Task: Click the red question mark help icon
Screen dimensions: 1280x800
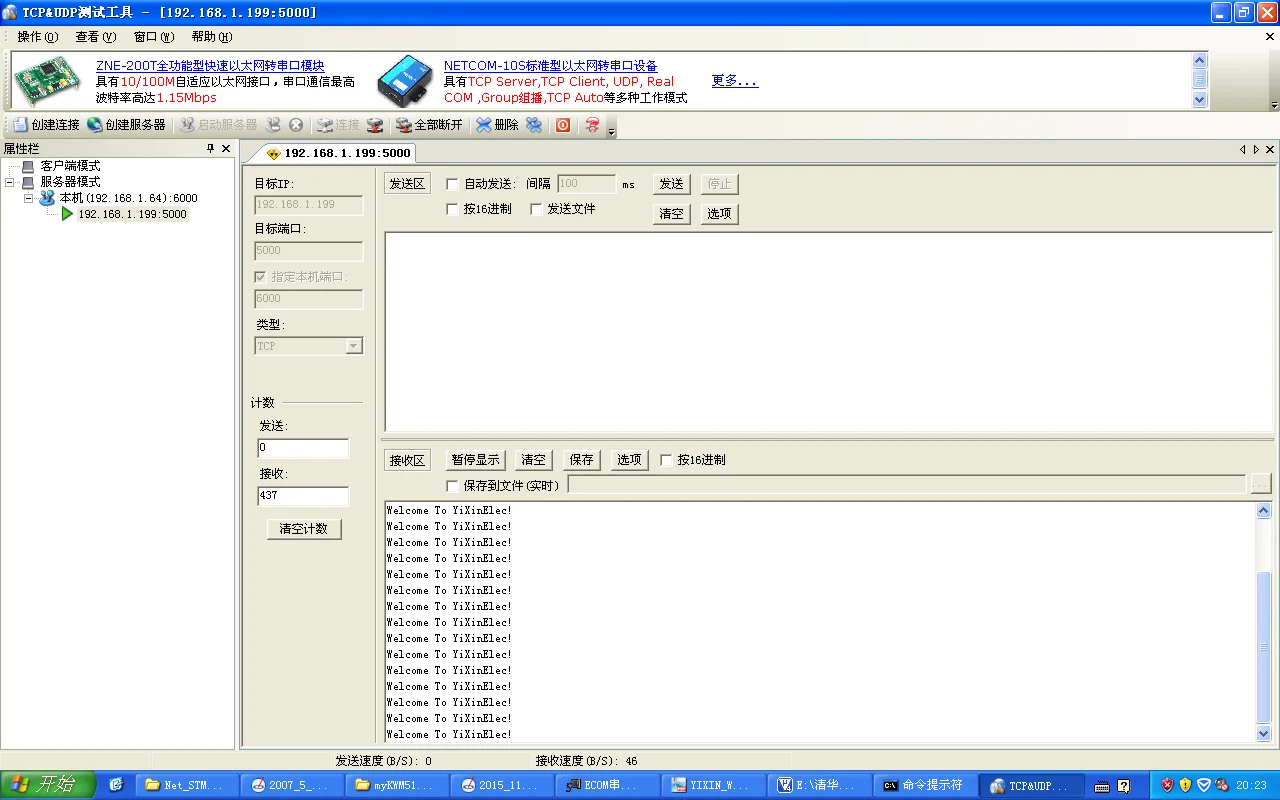Action: [592, 125]
